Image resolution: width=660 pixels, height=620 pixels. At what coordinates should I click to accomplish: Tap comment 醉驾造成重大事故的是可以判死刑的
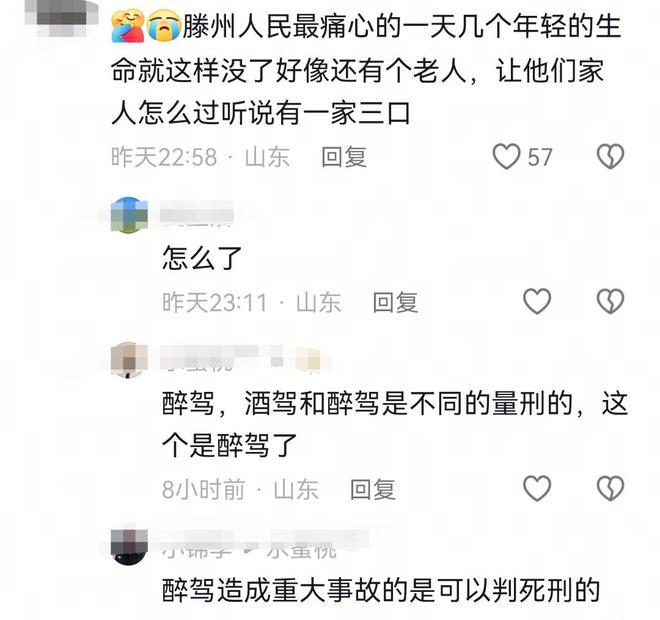click(381, 590)
